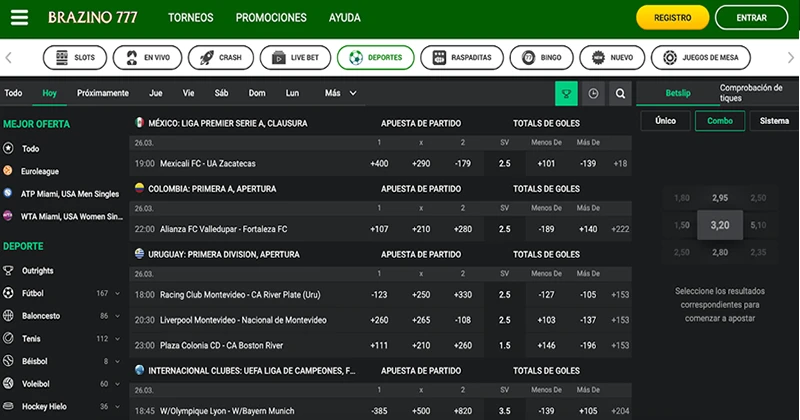Open WTA Miami USA Women Singles
Screen dimensions: 800x420
coord(71,216)
